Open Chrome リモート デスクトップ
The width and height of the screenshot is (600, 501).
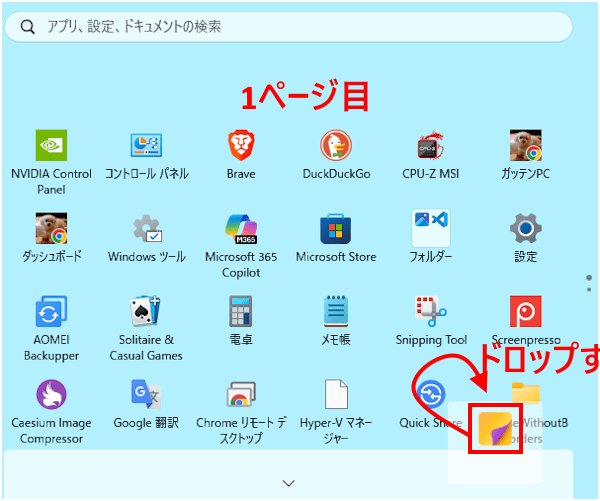(241, 394)
